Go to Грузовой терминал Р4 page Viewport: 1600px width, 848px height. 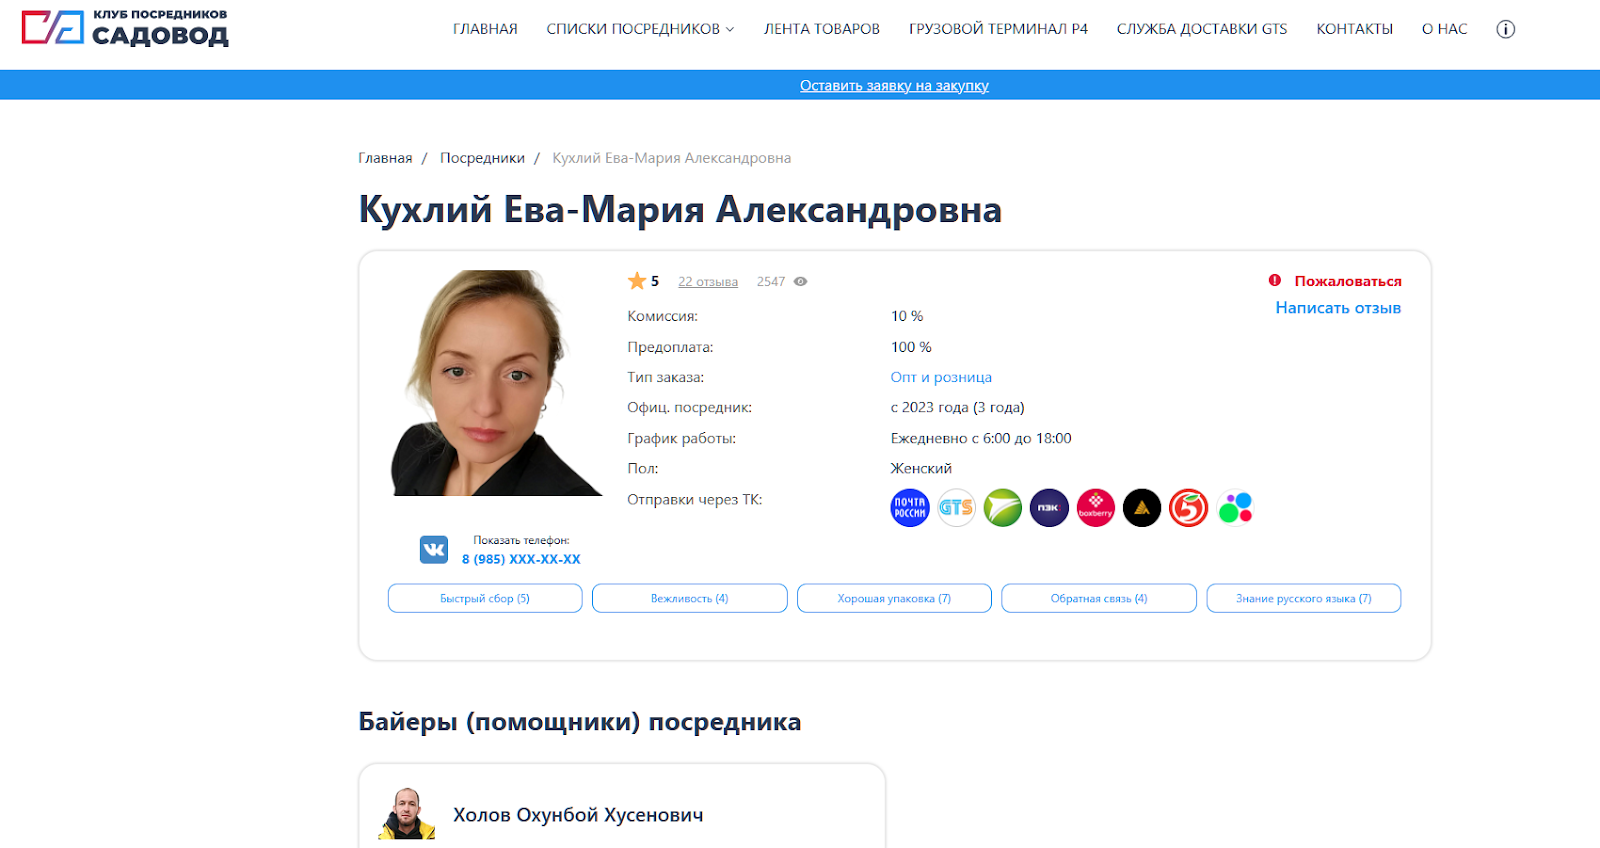coord(997,29)
